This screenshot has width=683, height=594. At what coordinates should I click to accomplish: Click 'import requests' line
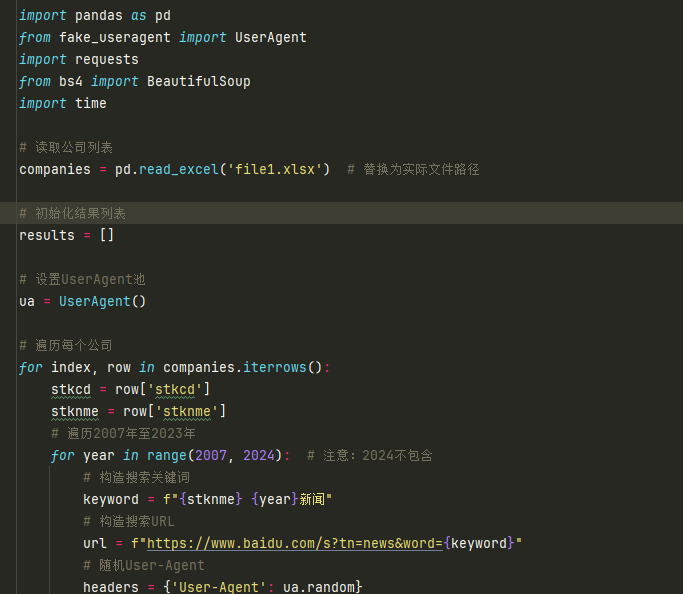[x=79, y=60]
